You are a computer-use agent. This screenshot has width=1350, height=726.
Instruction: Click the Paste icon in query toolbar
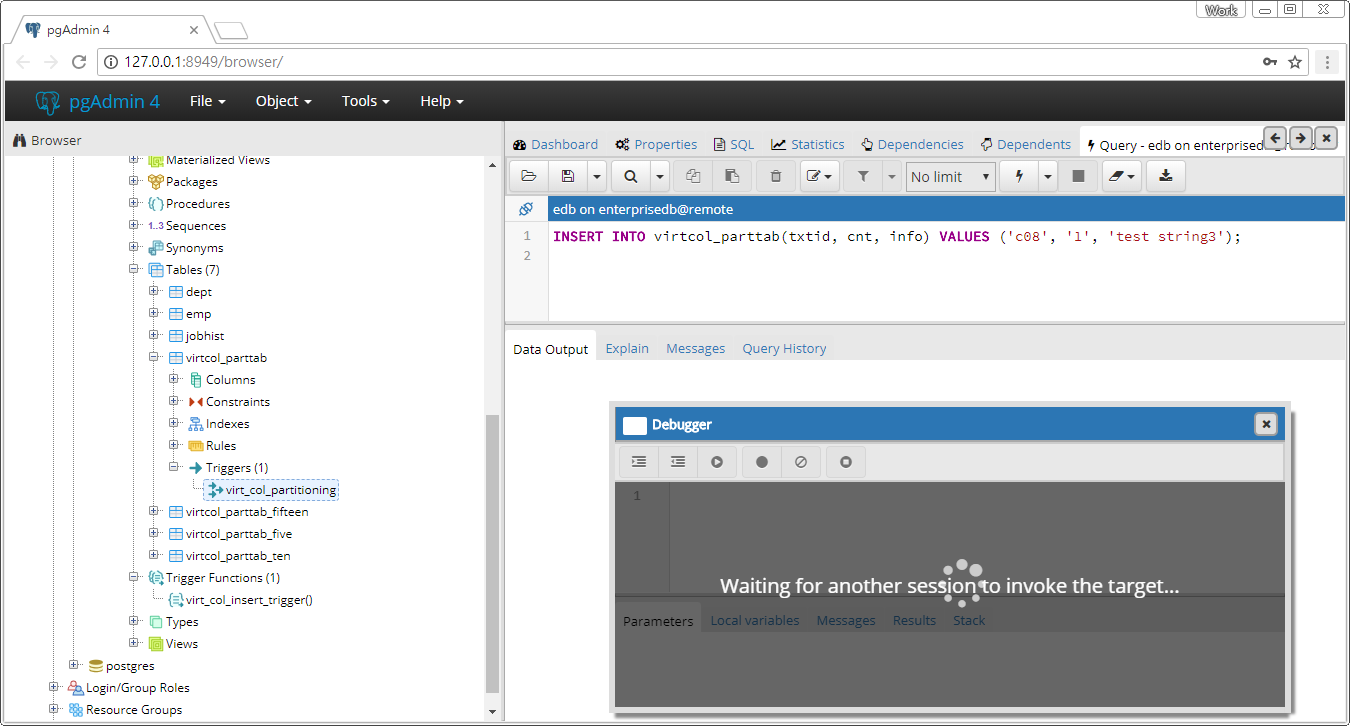point(731,177)
